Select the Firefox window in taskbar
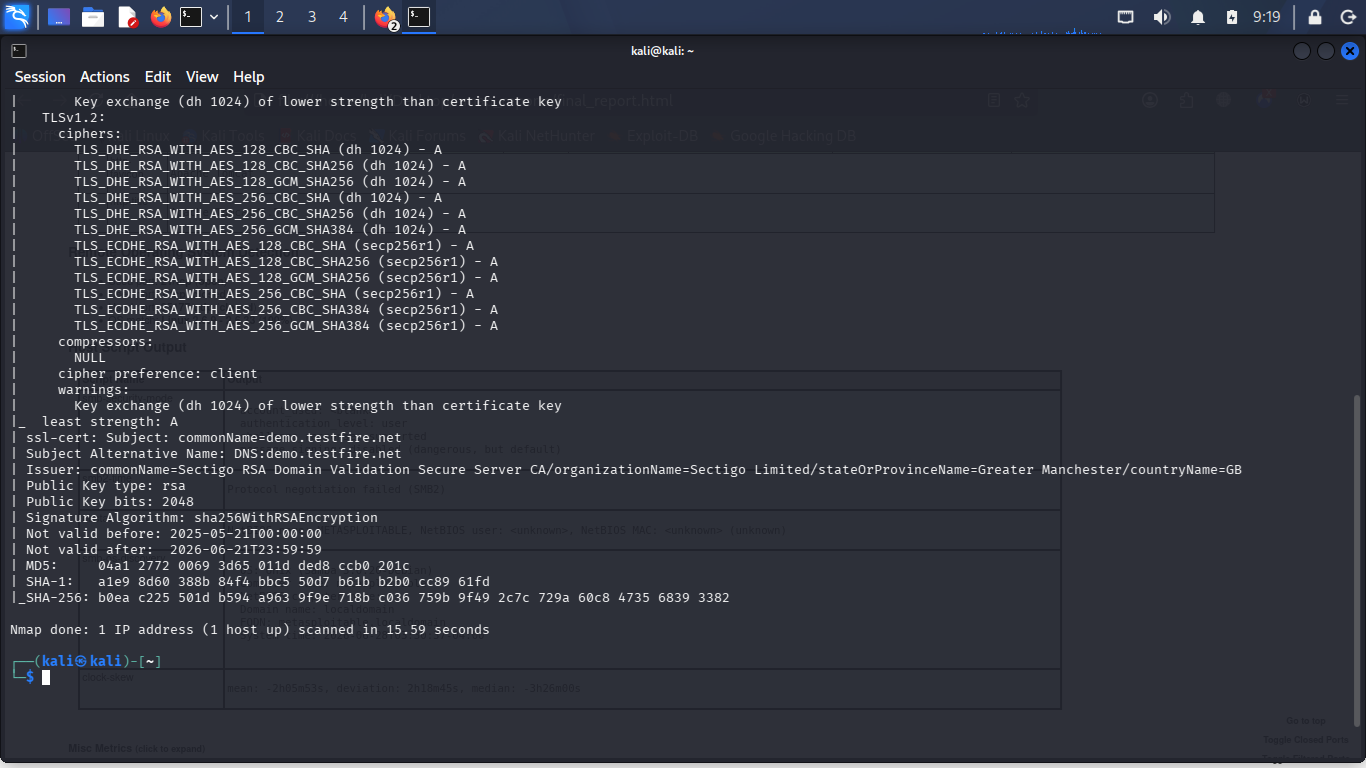Viewport: 1366px width, 771px height. pyautogui.click(x=386, y=17)
